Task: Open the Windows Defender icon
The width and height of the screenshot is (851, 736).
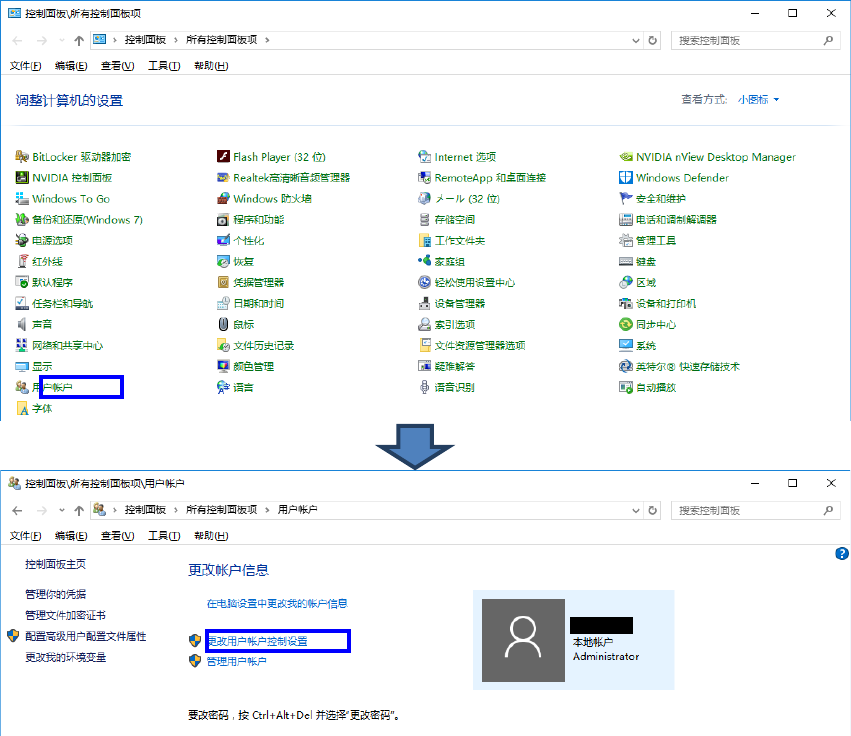Action: tap(626, 177)
